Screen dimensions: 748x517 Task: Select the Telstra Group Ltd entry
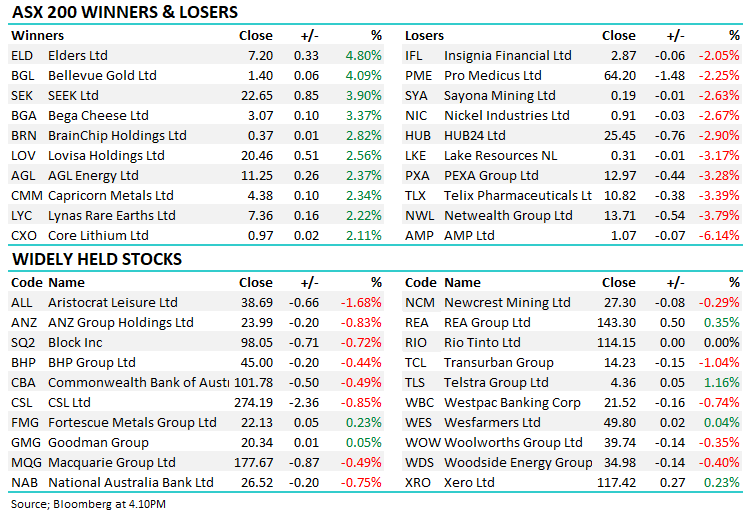[496, 383]
